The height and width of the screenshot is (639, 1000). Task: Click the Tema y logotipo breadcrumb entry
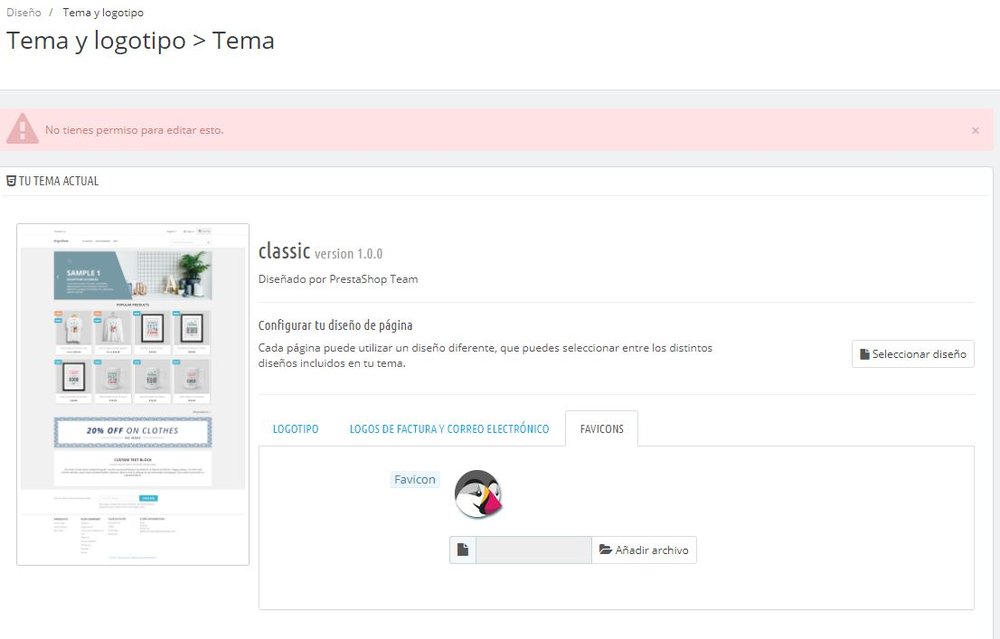pos(102,12)
